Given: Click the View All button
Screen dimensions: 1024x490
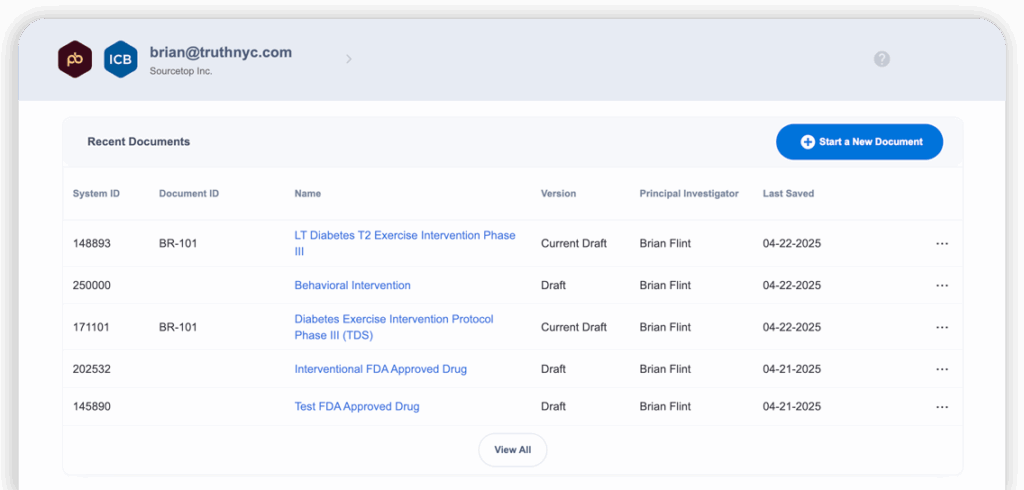Looking at the screenshot, I should (512, 450).
